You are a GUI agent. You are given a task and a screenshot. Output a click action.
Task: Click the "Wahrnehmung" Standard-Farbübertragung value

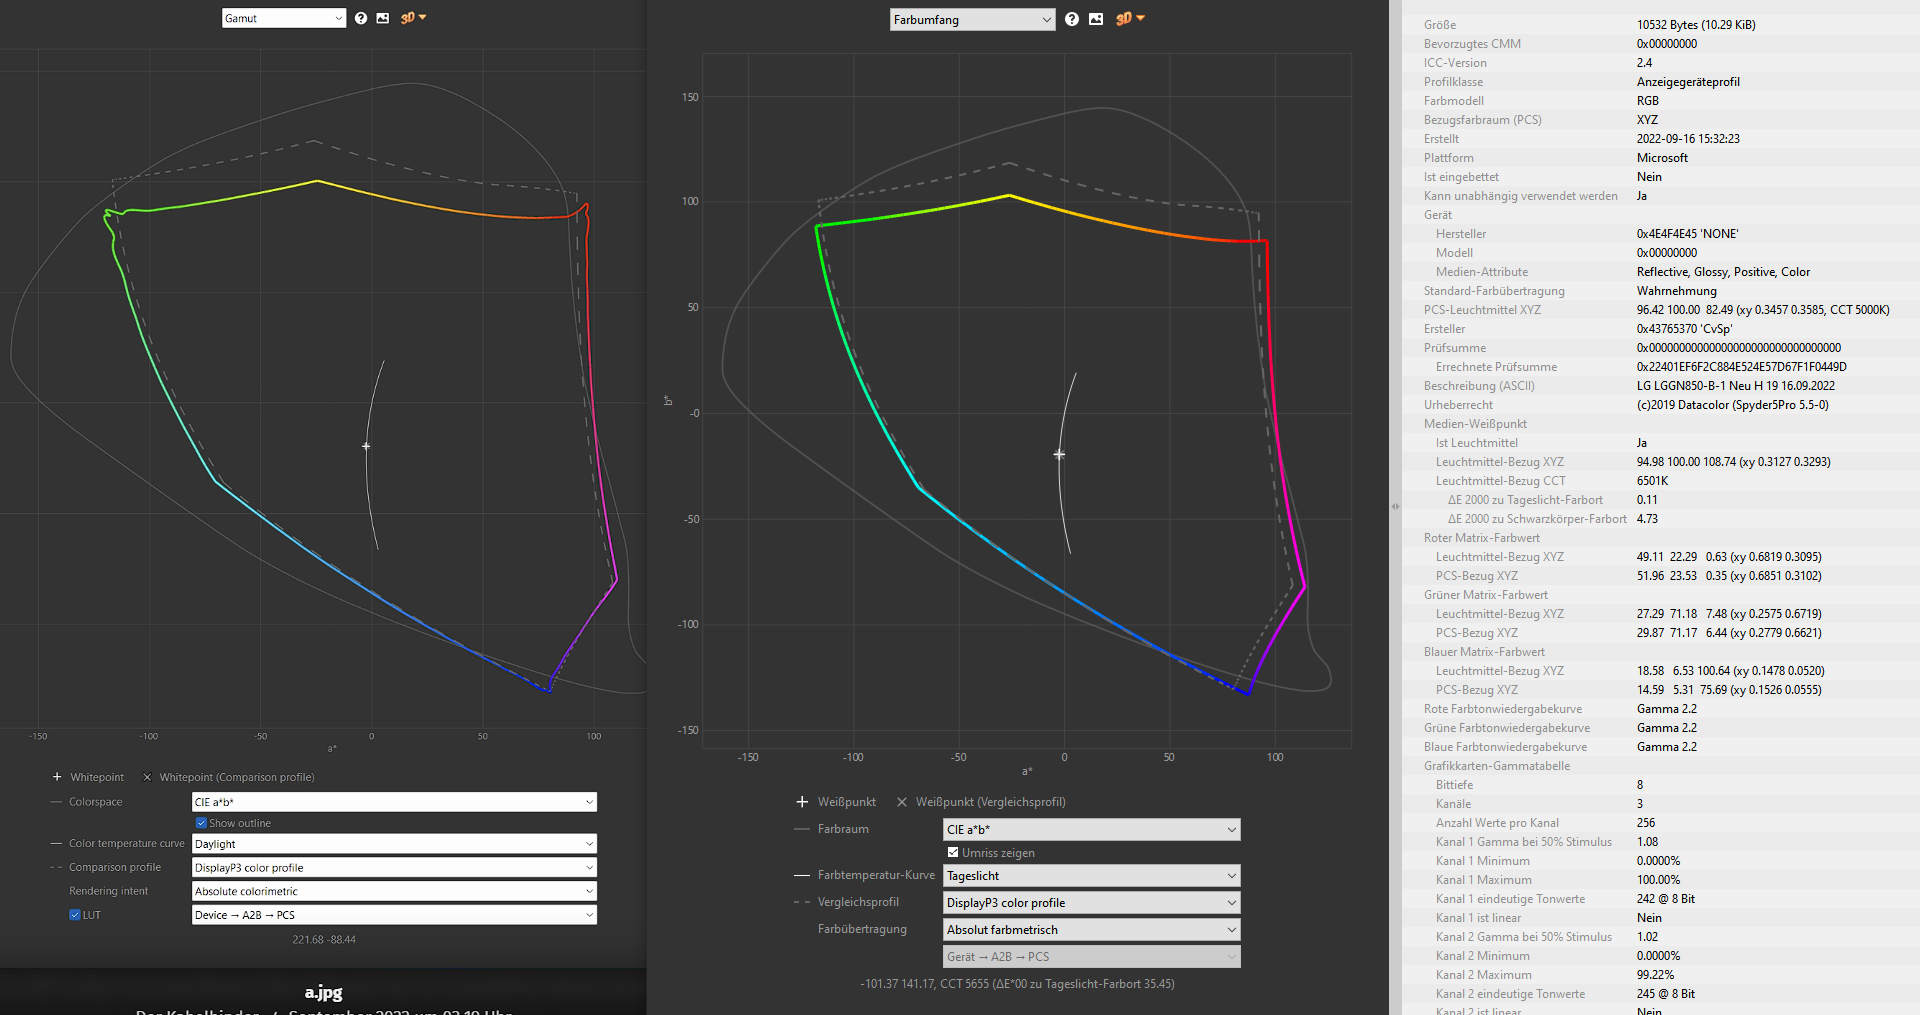tap(1677, 291)
